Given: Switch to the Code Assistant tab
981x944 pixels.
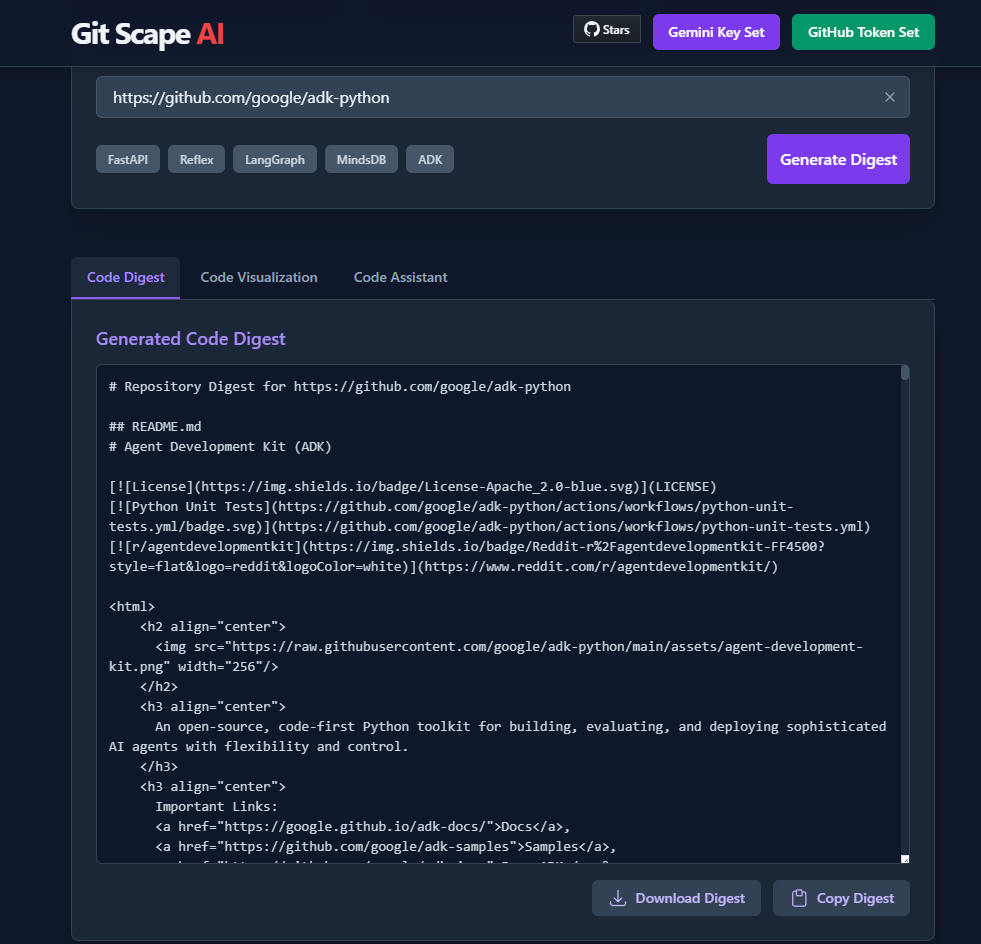Looking at the screenshot, I should [x=400, y=277].
